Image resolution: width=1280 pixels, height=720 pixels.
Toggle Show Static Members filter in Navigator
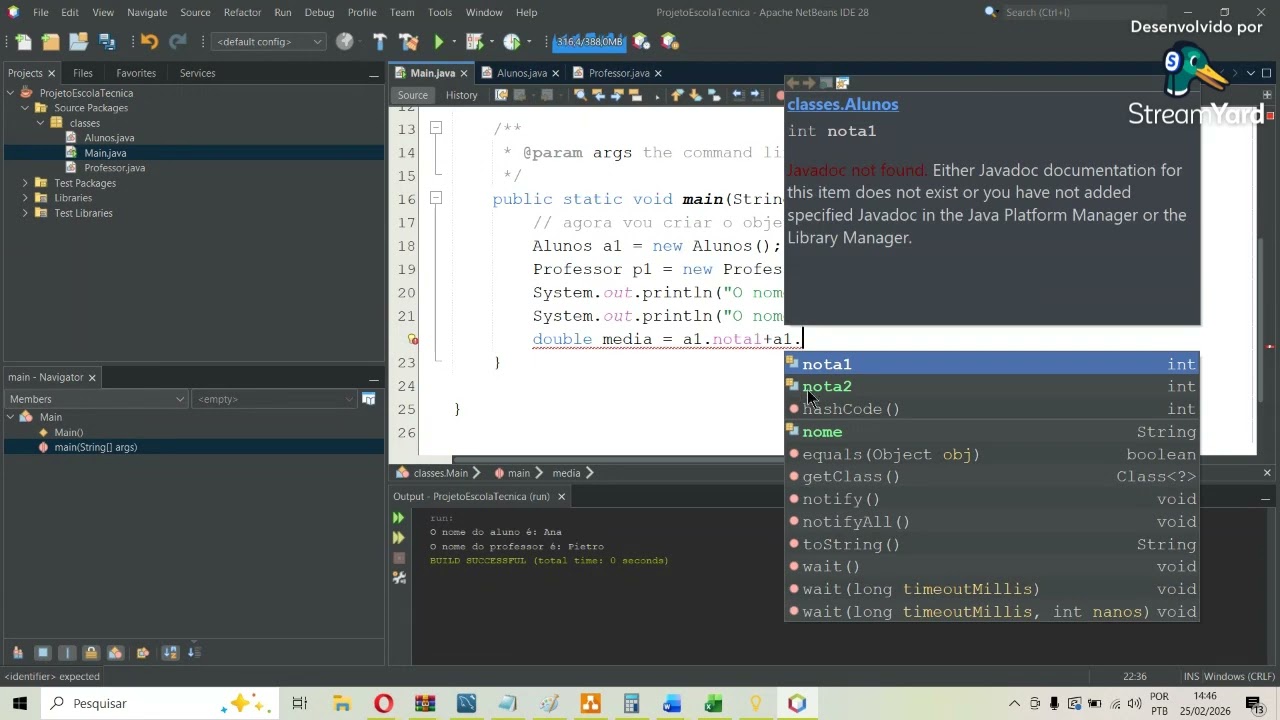(67, 653)
